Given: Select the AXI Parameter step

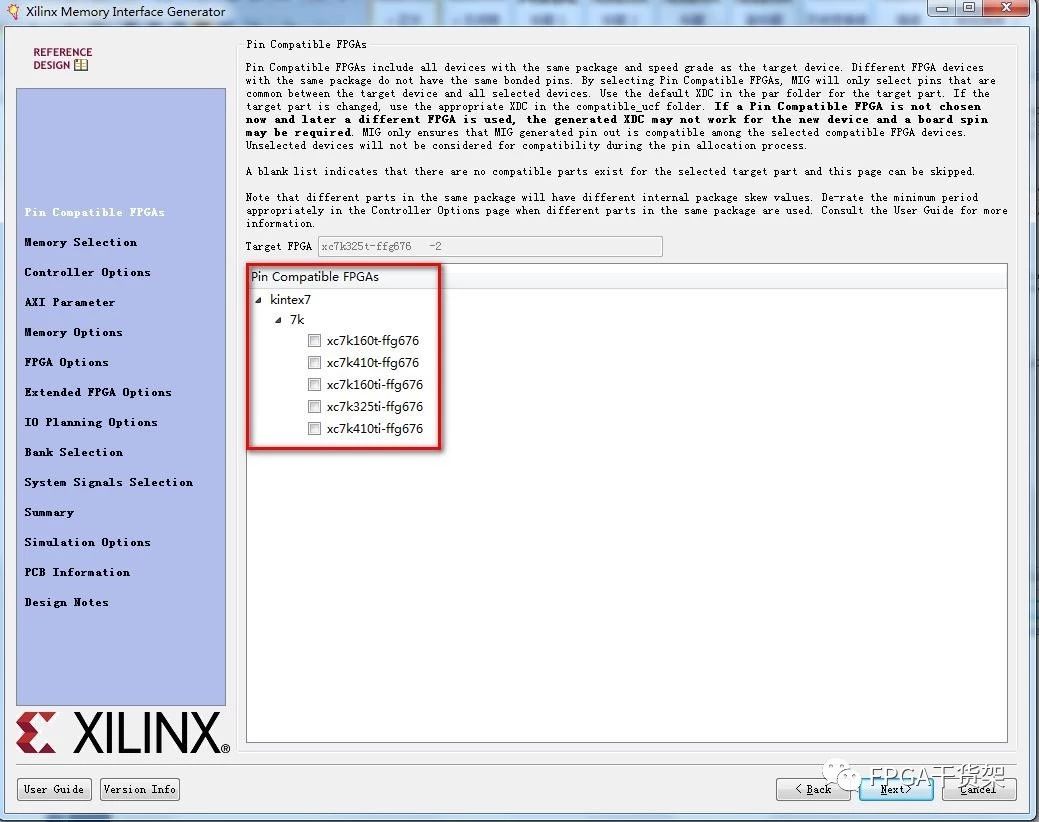Looking at the screenshot, I should (x=70, y=302).
